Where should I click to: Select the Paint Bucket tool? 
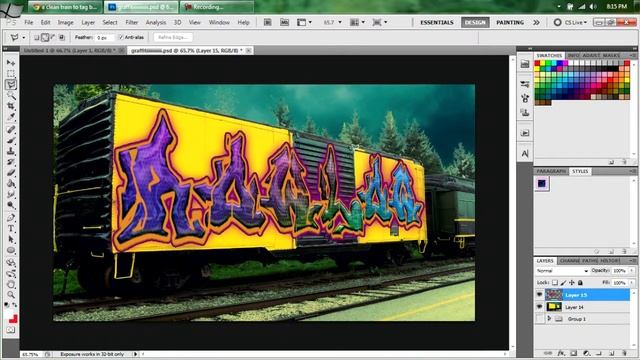click(x=11, y=184)
